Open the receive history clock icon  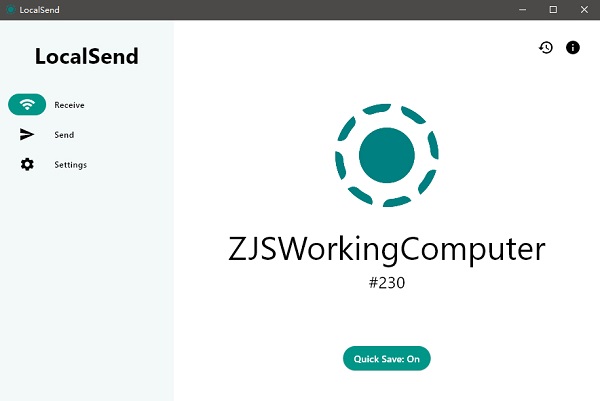[x=546, y=47]
